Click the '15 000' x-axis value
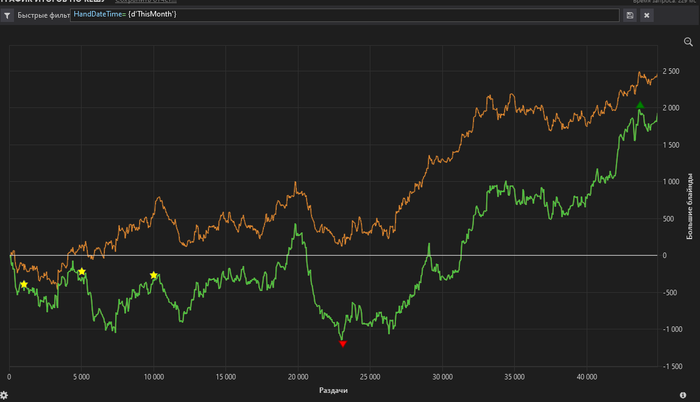700x402 pixels. tap(225, 377)
